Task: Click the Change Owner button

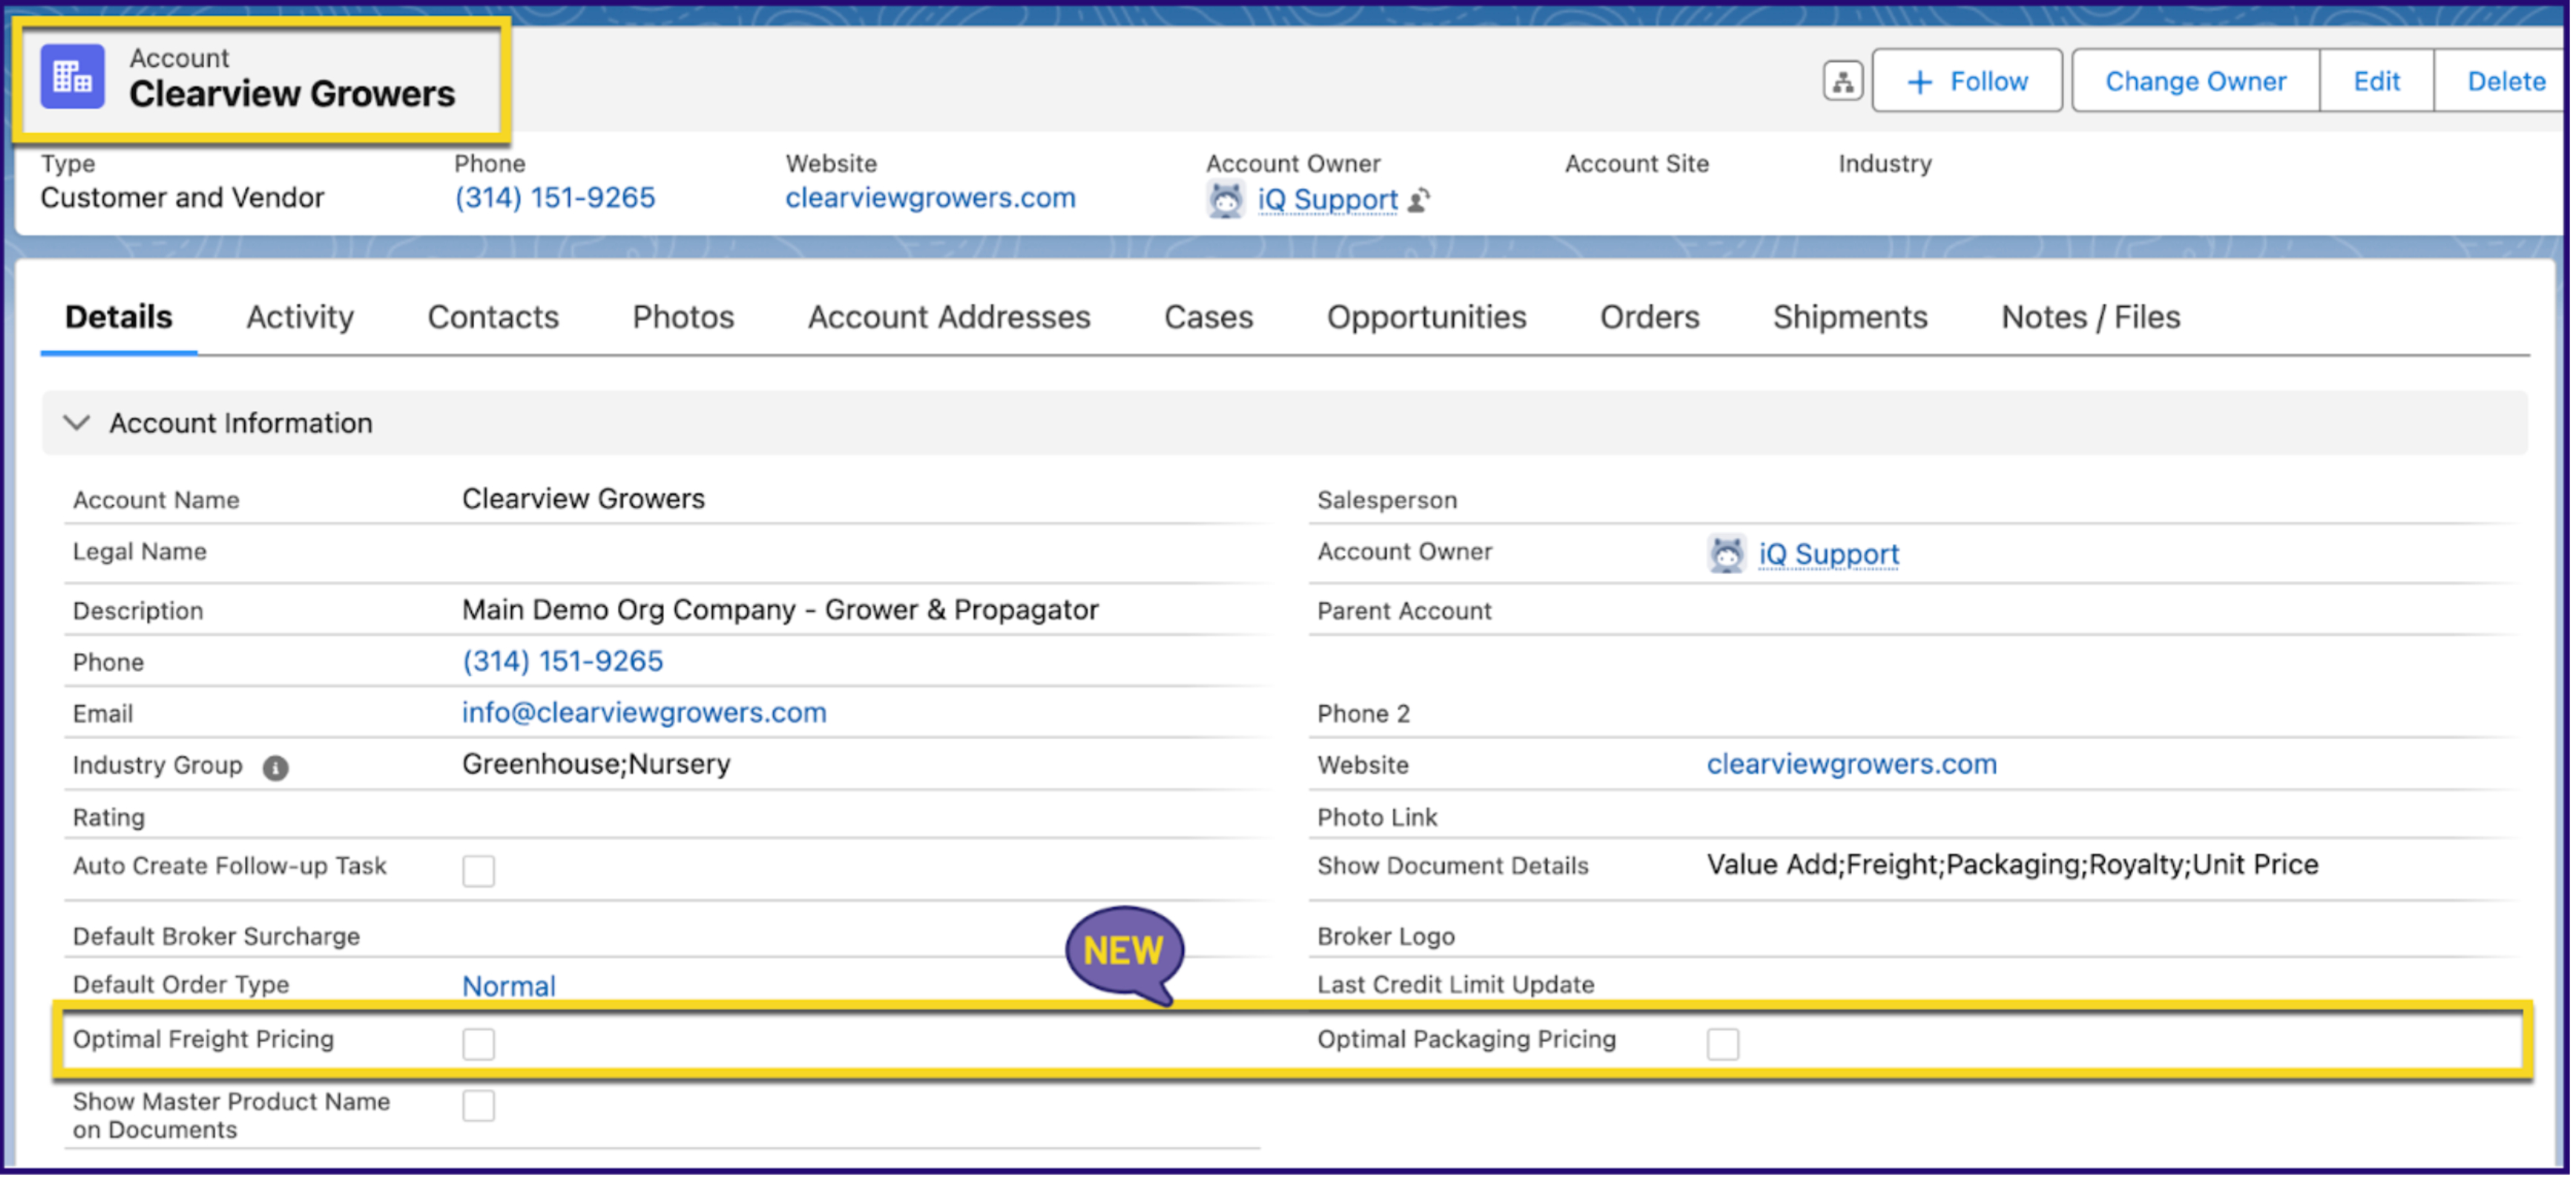Action: (x=2195, y=81)
